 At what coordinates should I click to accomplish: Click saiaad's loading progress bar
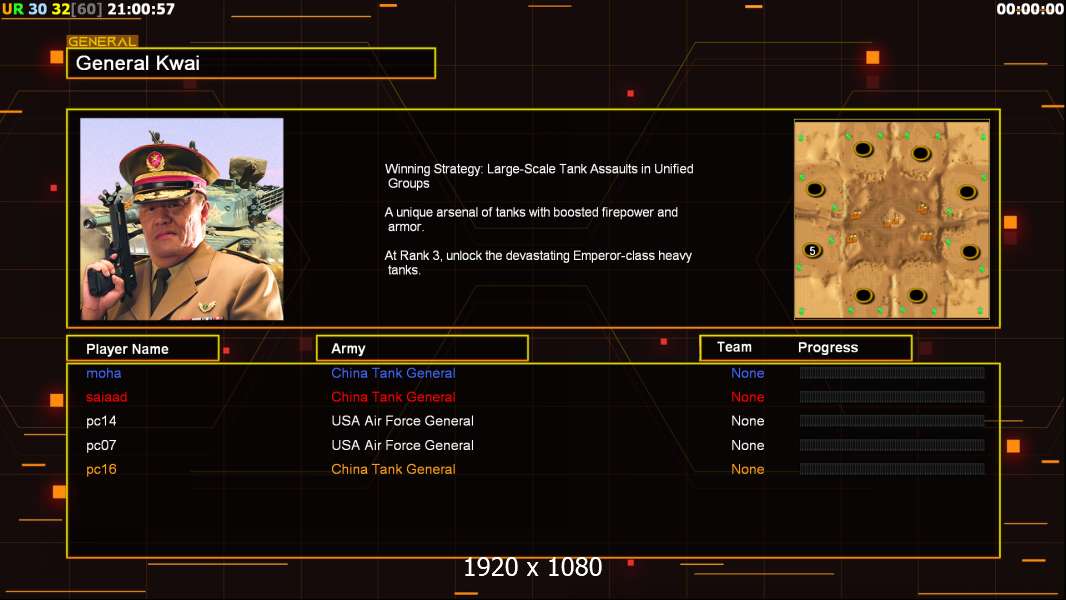pyautogui.click(x=892, y=397)
